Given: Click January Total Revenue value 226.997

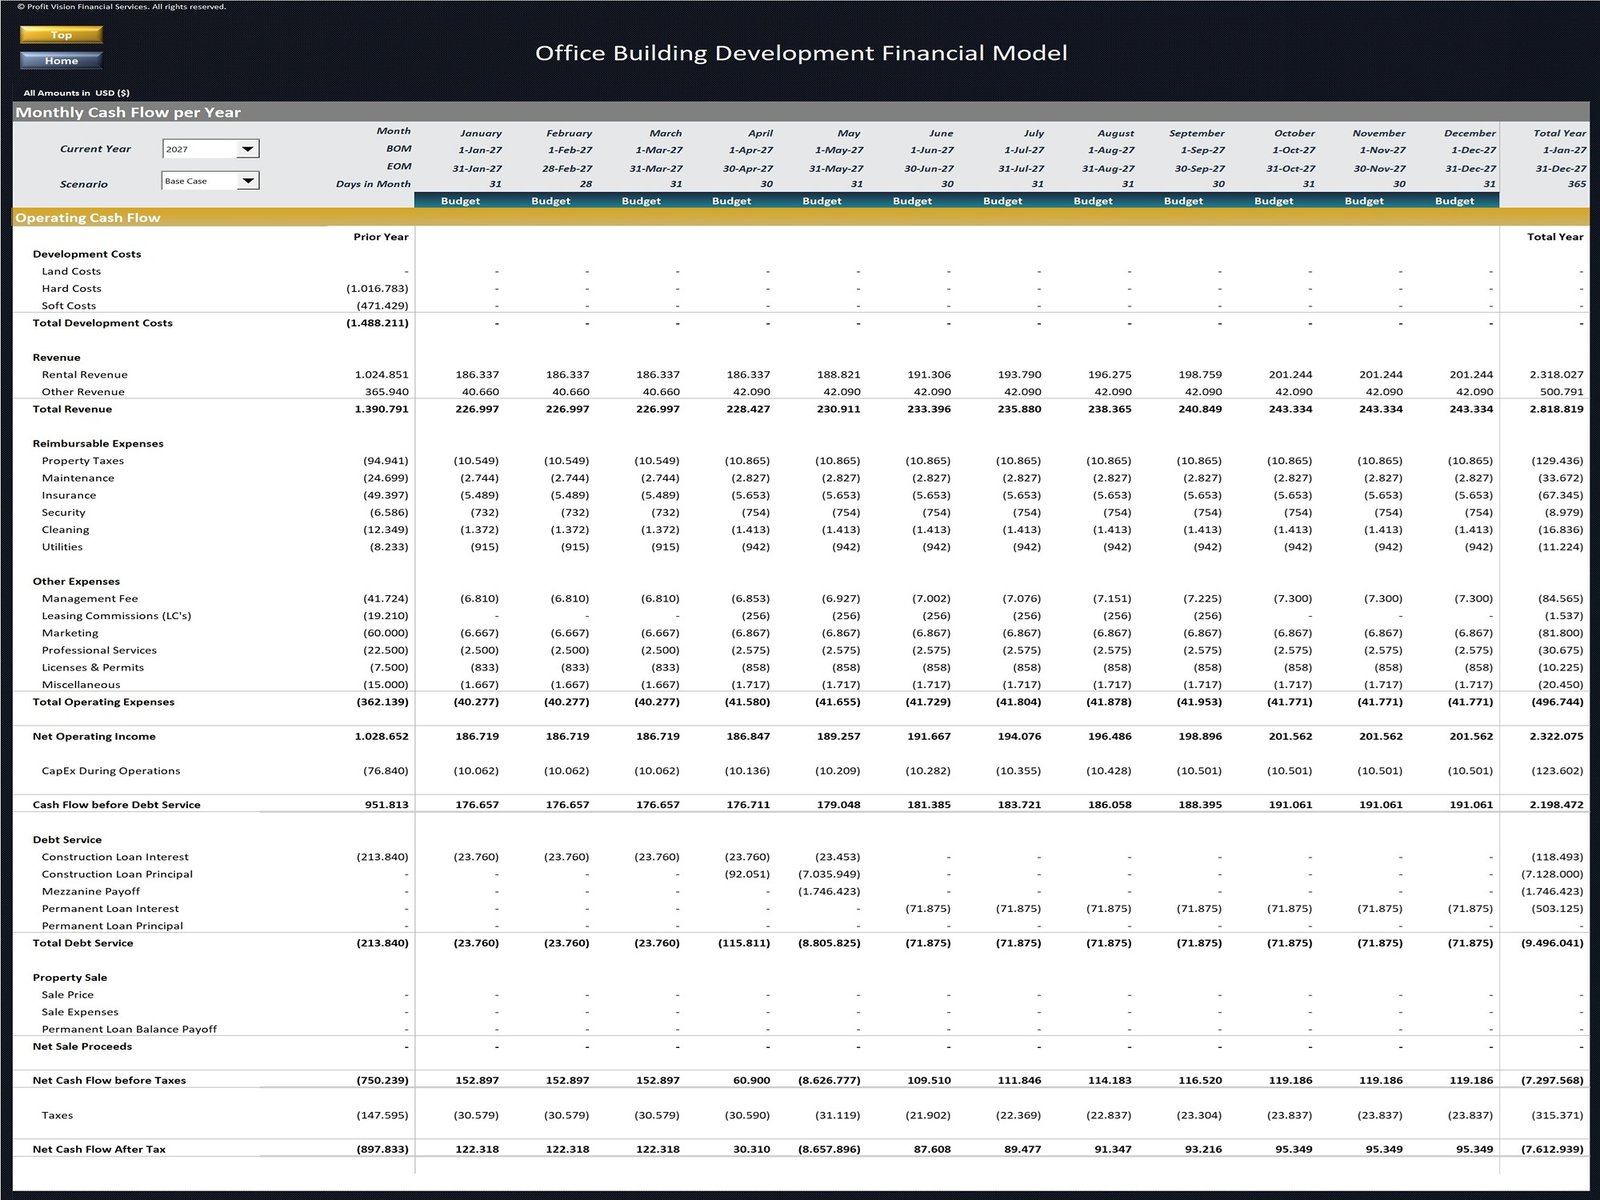Looking at the screenshot, I should pyautogui.click(x=477, y=409).
